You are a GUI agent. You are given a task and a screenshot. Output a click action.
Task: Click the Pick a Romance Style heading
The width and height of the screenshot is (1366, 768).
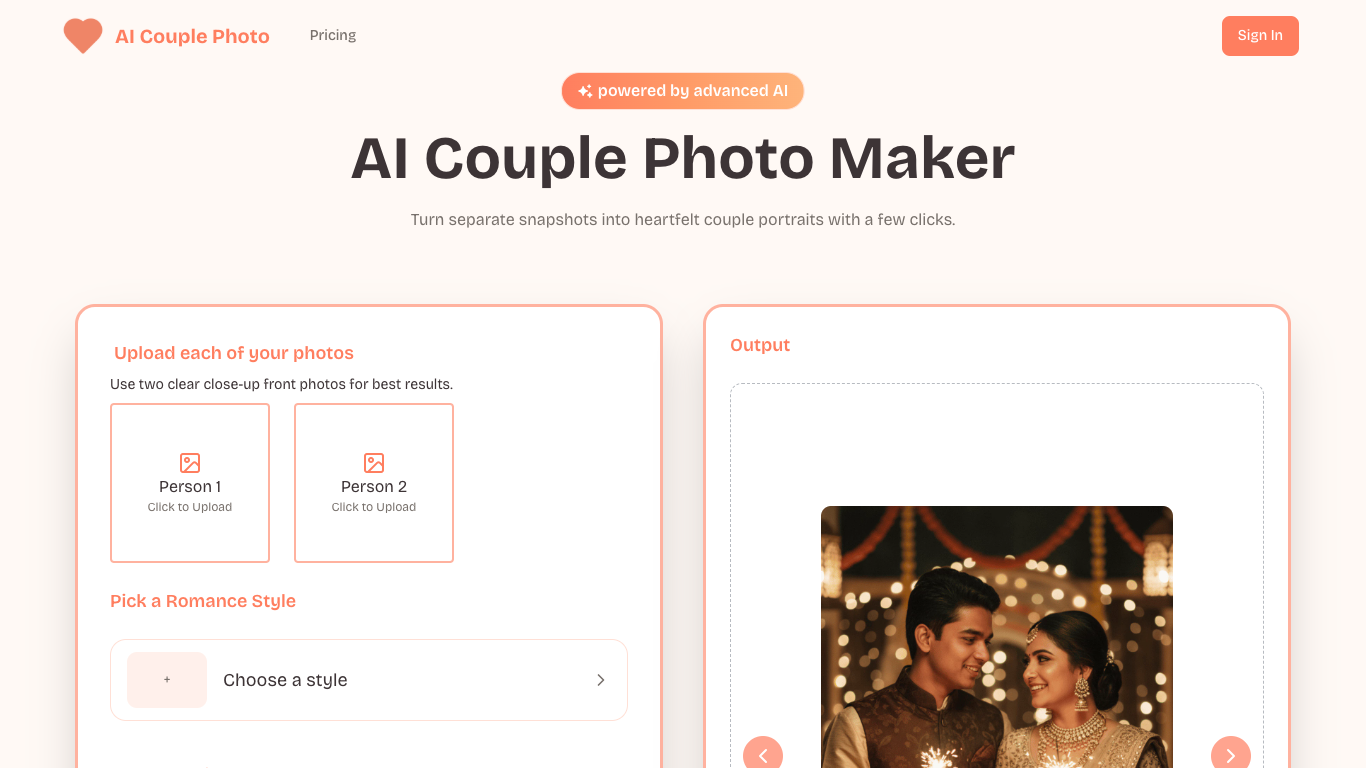tap(203, 601)
